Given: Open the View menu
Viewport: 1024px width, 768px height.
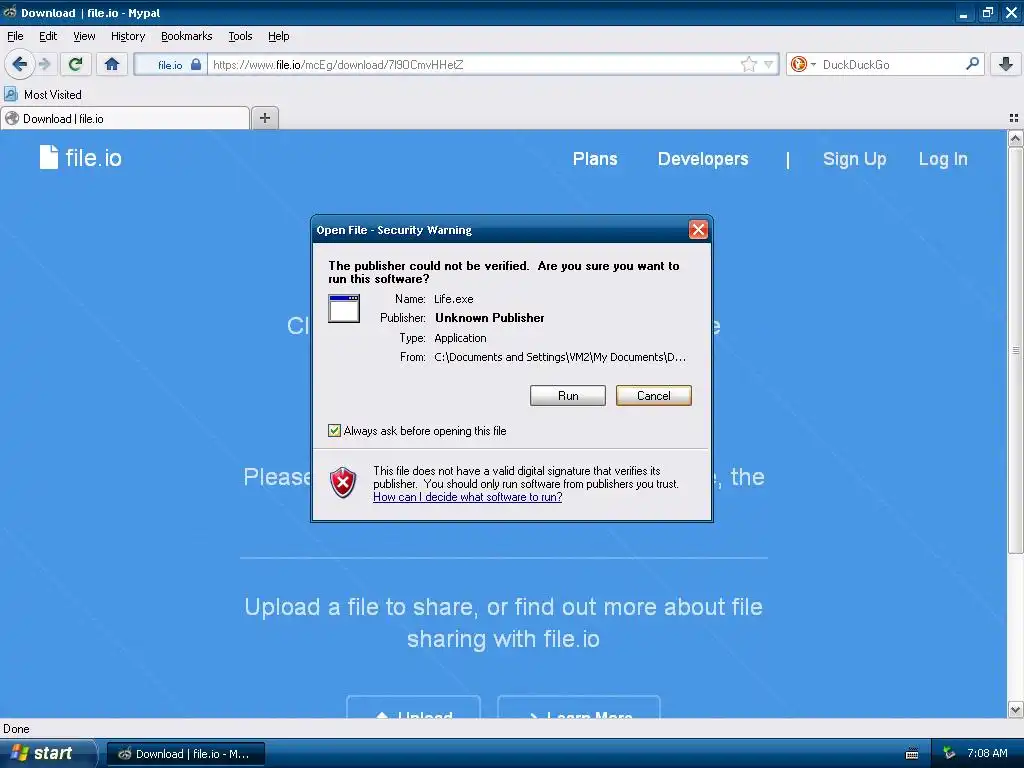Looking at the screenshot, I should (x=84, y=36).
